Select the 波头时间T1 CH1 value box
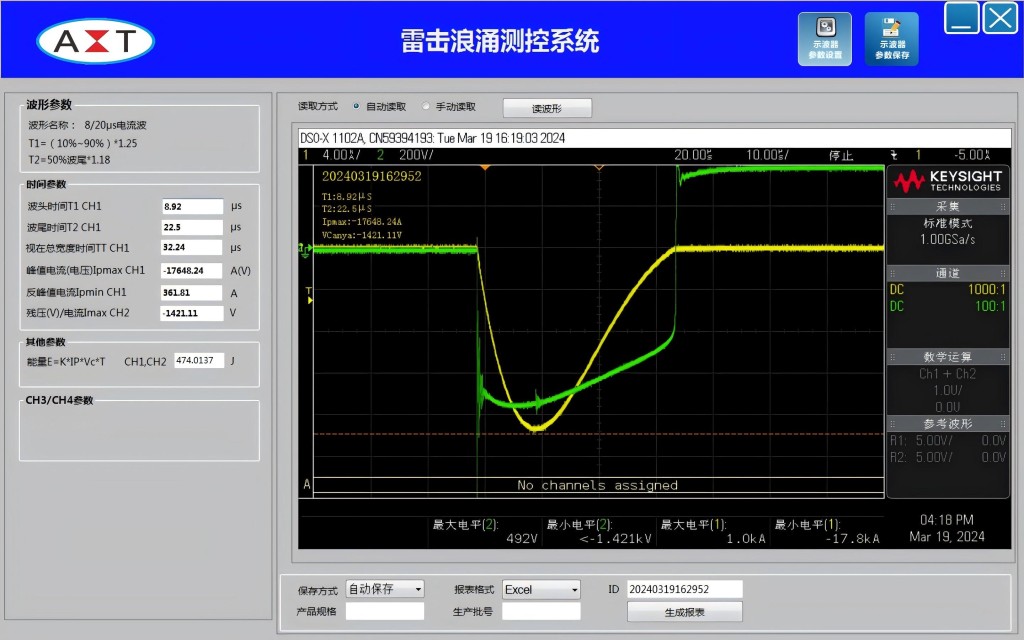The height and width of the screenshot is (640, 1024). (192, 206)
